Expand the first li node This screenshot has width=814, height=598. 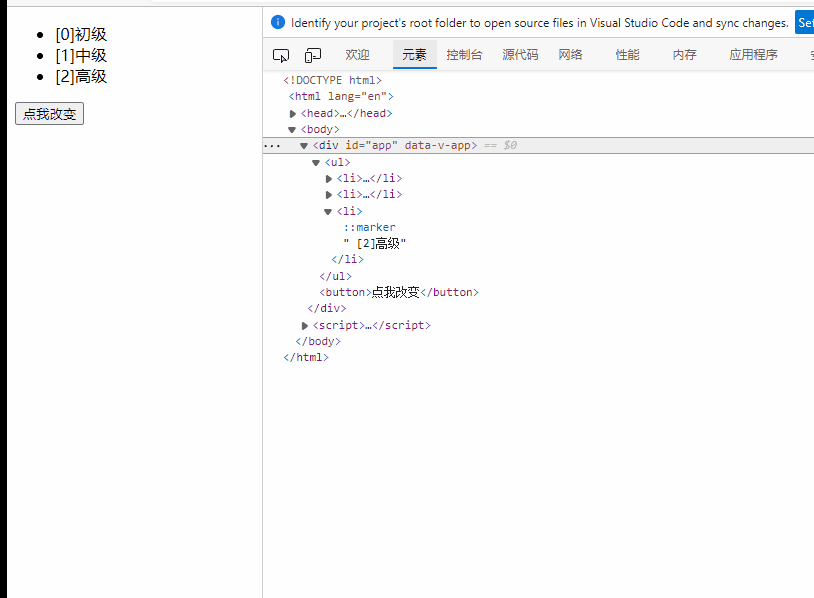[x=329, y=179]
